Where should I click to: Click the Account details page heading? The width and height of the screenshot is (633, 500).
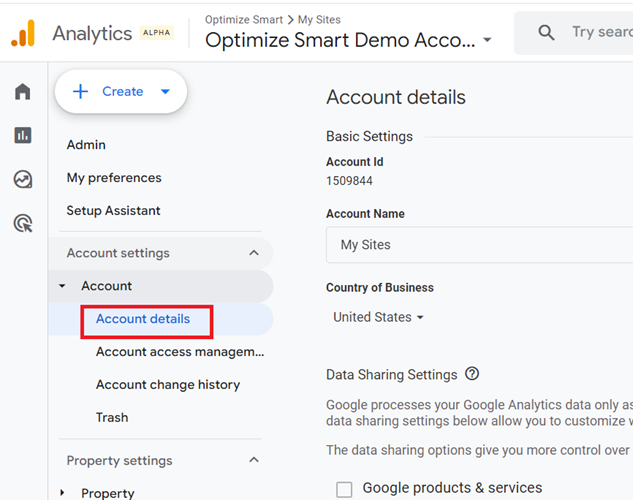[x=396, y=97]
